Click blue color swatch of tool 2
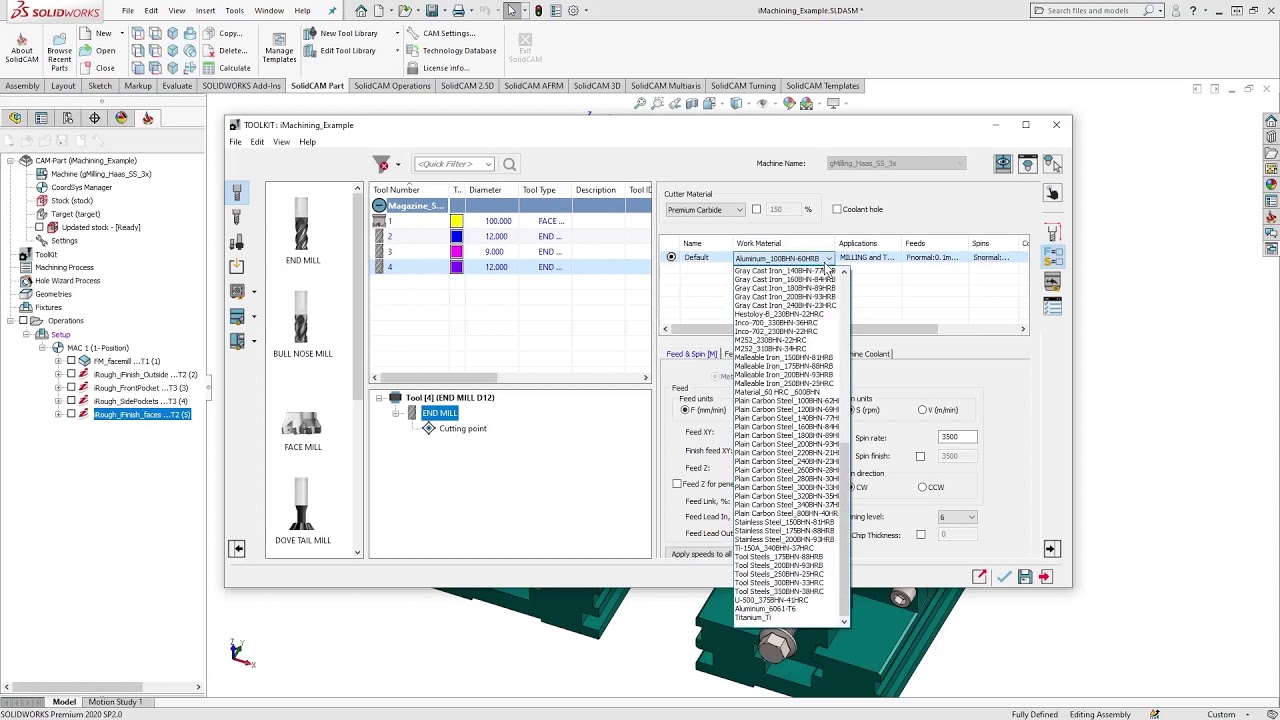This screenshot has width=1280, height=720. [457, 237]
